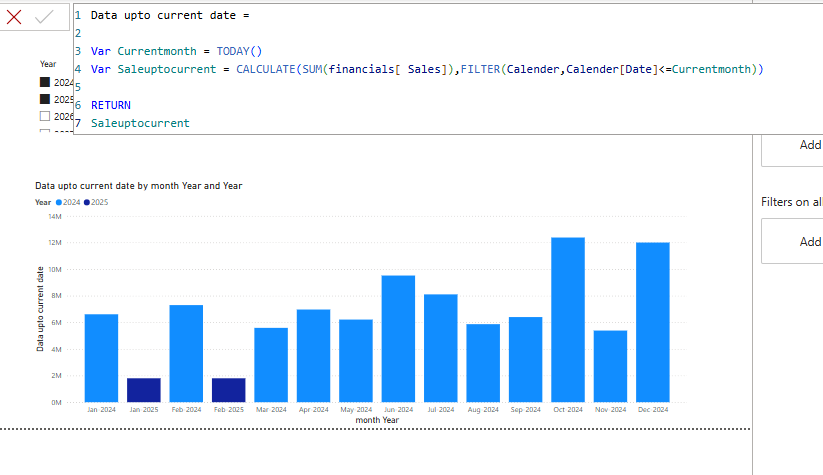Select the Jun 2024 bar
The image size is (823, 475).
point(398,339)
